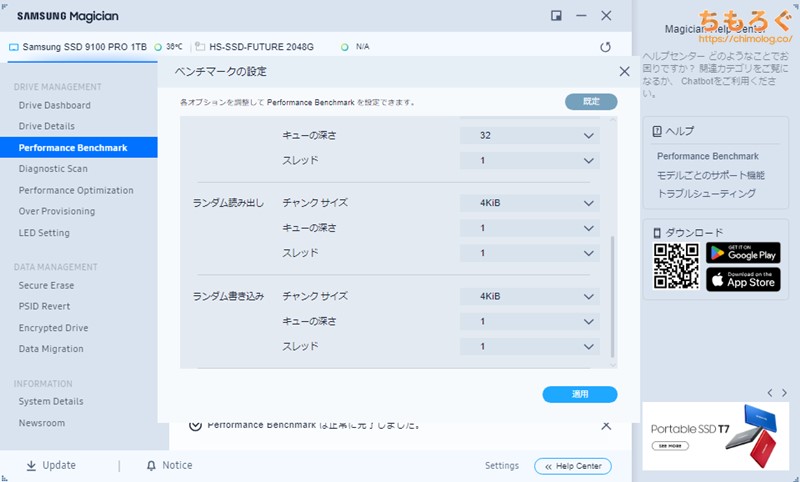Click Notice link at bottom
The width and height of the screenshot is (800, 482).
click(177, 465)
